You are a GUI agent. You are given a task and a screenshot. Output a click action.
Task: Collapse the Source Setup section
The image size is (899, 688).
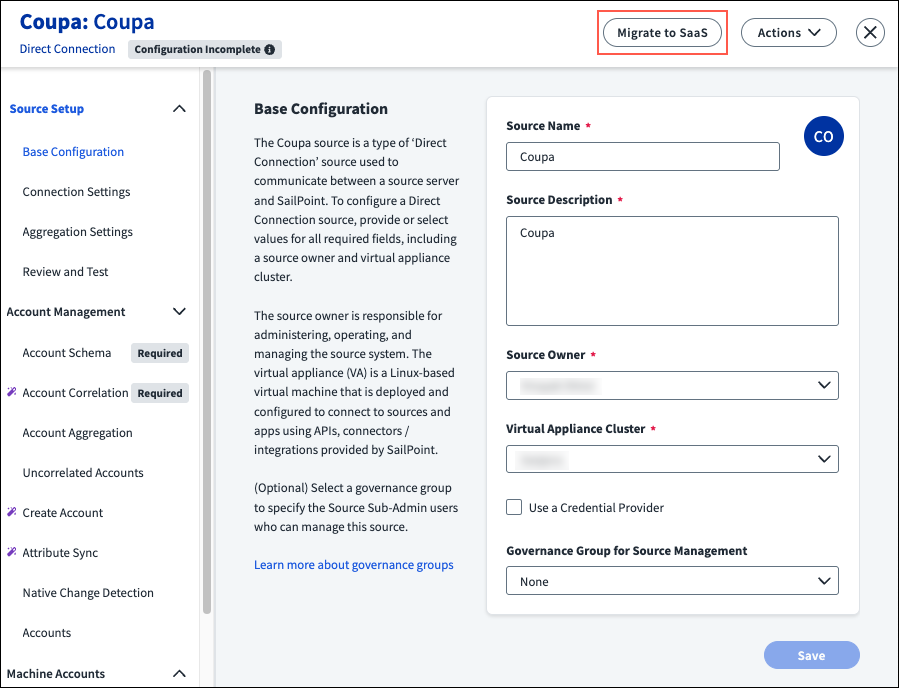179,109
